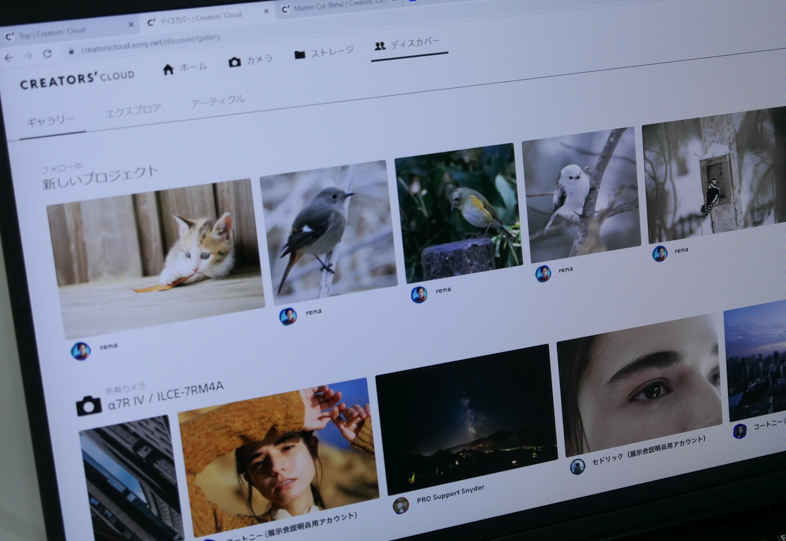786x541 pixels.
Task: Click rena's avatar under the gray bird photo
Action: pyautogui.click(x=288, y=316)
